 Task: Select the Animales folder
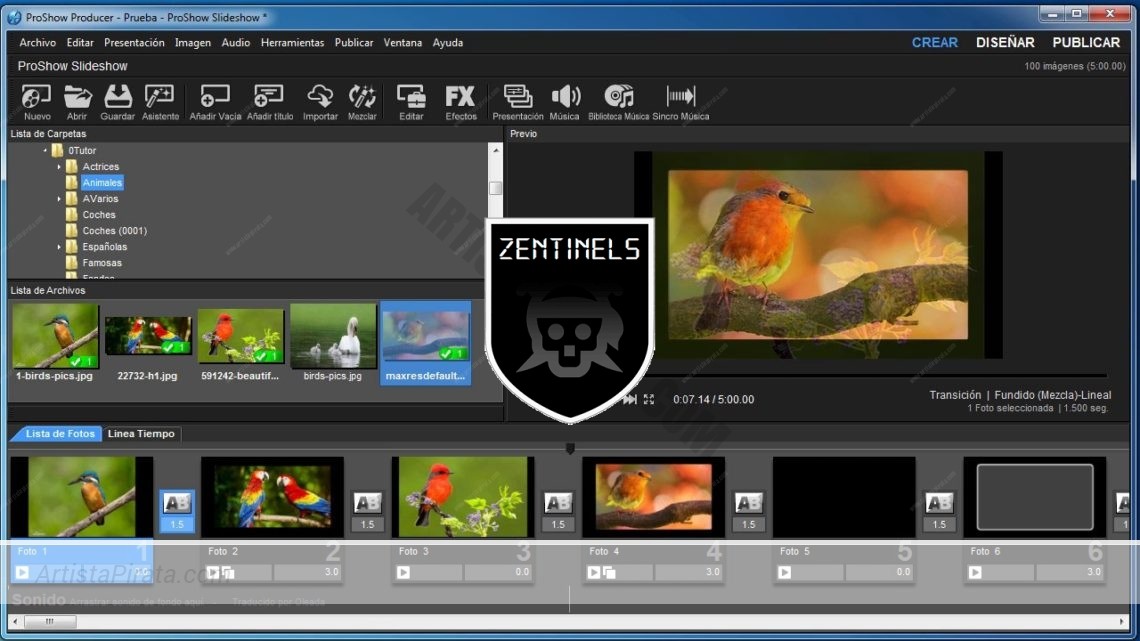[x=102, y=182]
